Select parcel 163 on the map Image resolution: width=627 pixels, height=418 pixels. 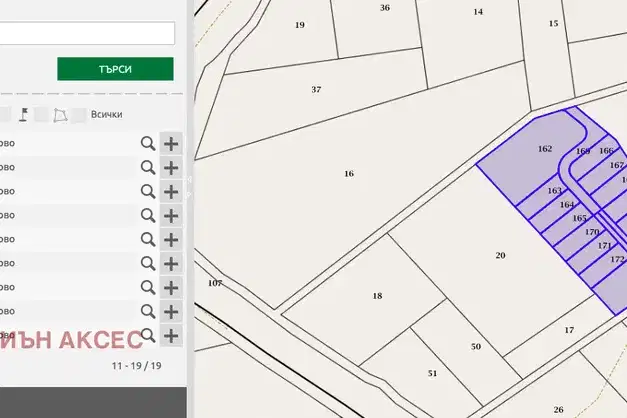(554, 191)
